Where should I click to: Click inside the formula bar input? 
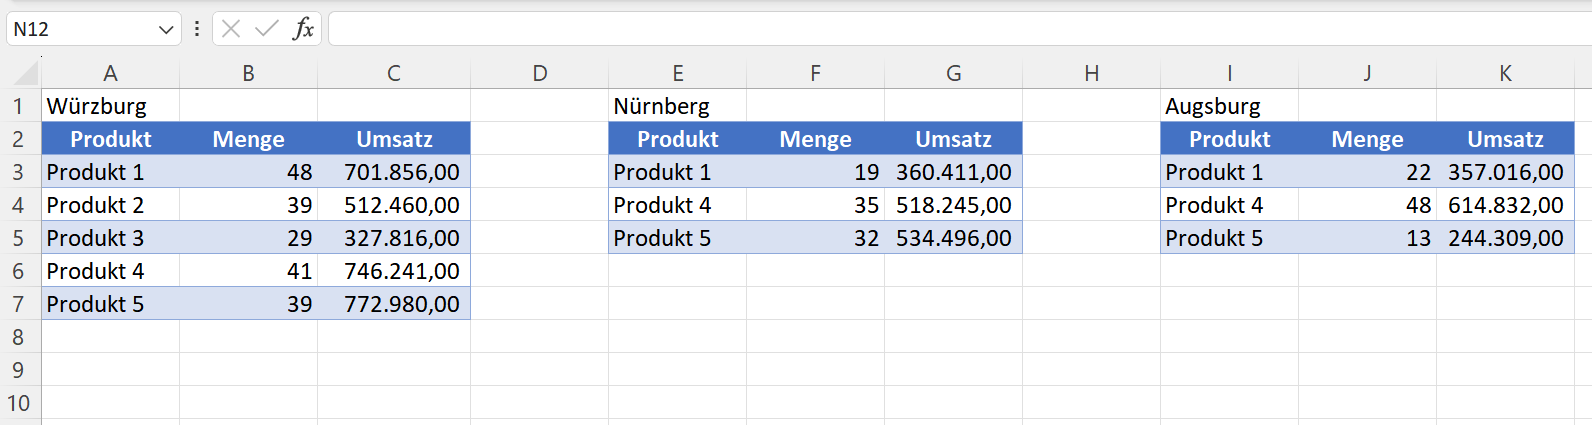(960, 29)
